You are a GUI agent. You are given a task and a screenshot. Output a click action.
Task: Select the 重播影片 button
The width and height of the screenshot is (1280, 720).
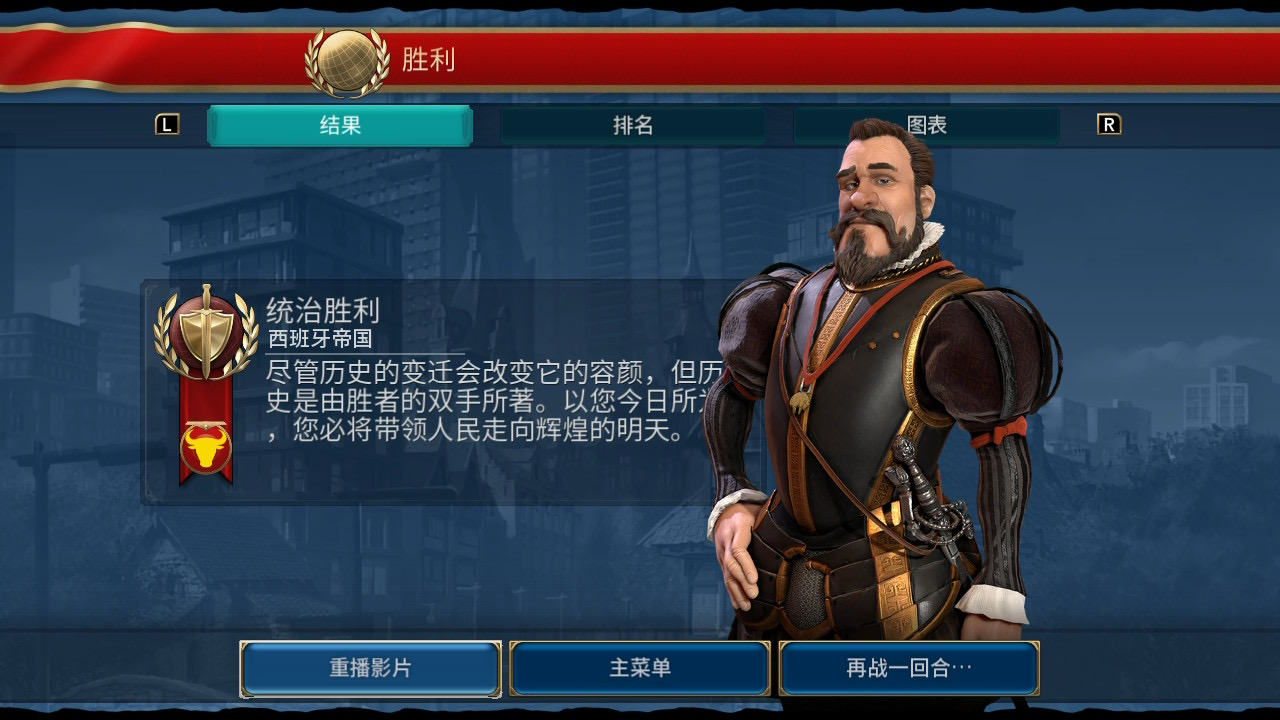tap(370, 668)
